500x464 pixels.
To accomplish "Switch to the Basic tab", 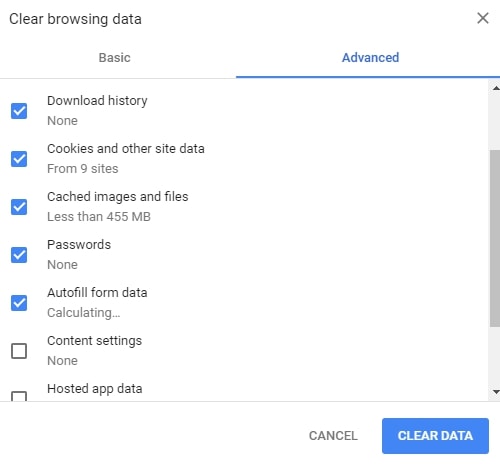I will (x=114, y=58).
